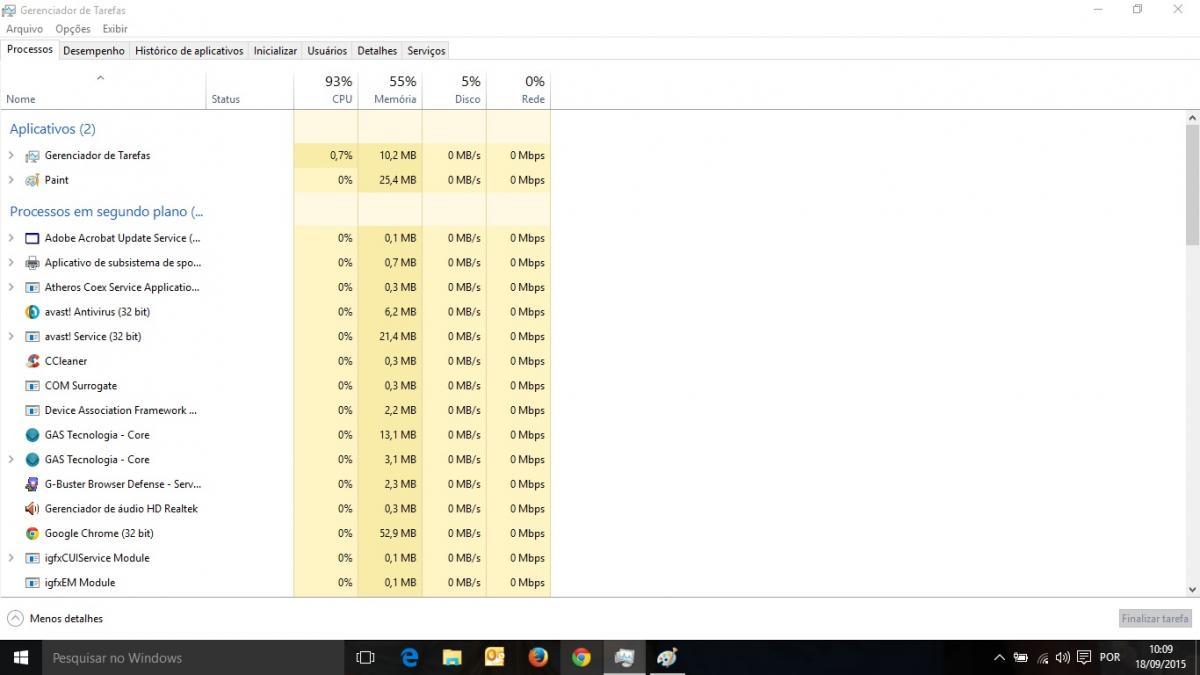The height and width of the screenshot is (675, 1200).
Task: Click the 13,1 MB GAS Tecnologia icon
Action: pos(32,435)
